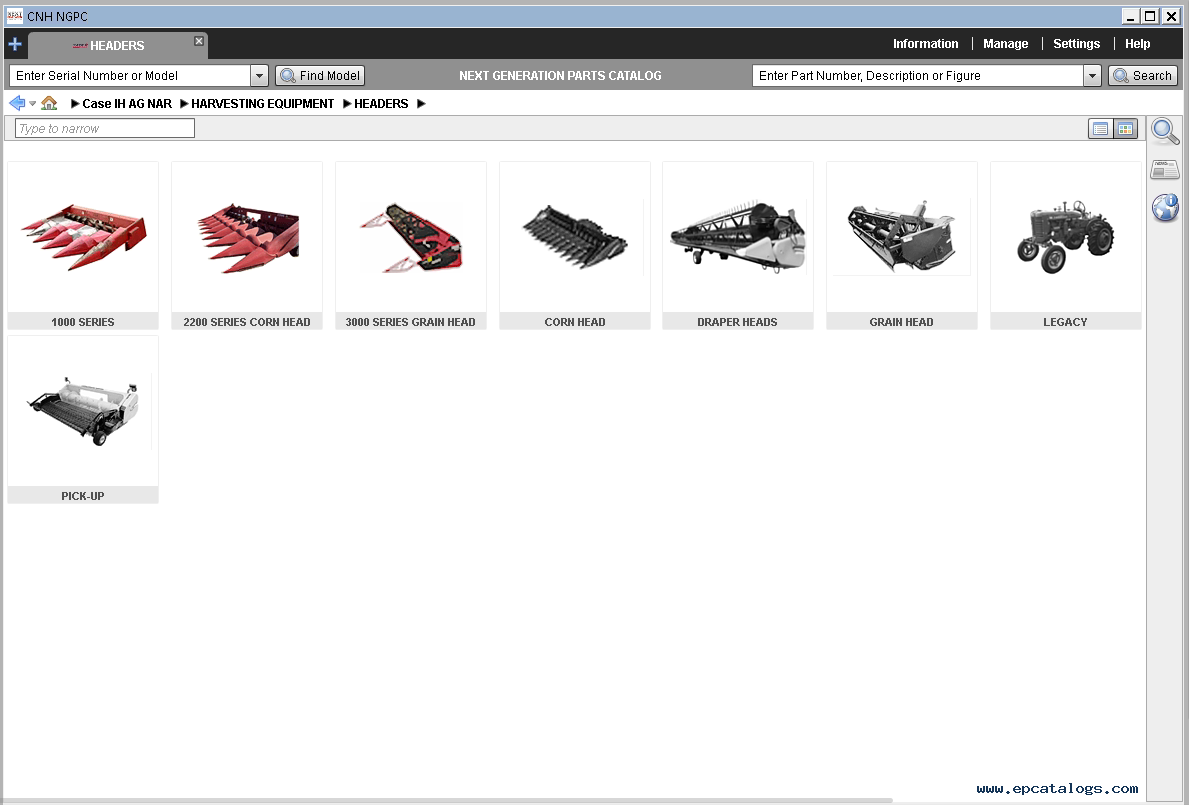Image resolution: width=1189 pixels, height=805 pixels.
Task: Close the CNH NGPC window
Action: click(1171, 16)
